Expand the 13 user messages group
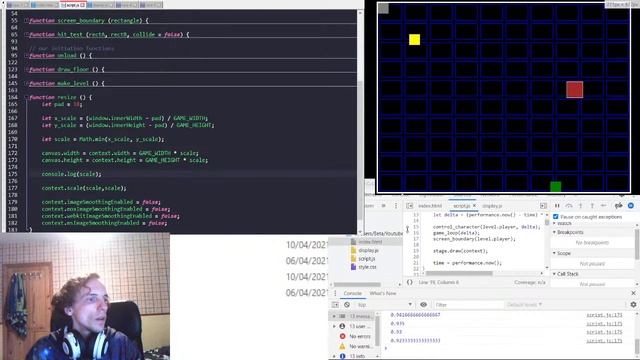Image resolution: width=640 pixels, height=360 pixels. pos(334,326)
